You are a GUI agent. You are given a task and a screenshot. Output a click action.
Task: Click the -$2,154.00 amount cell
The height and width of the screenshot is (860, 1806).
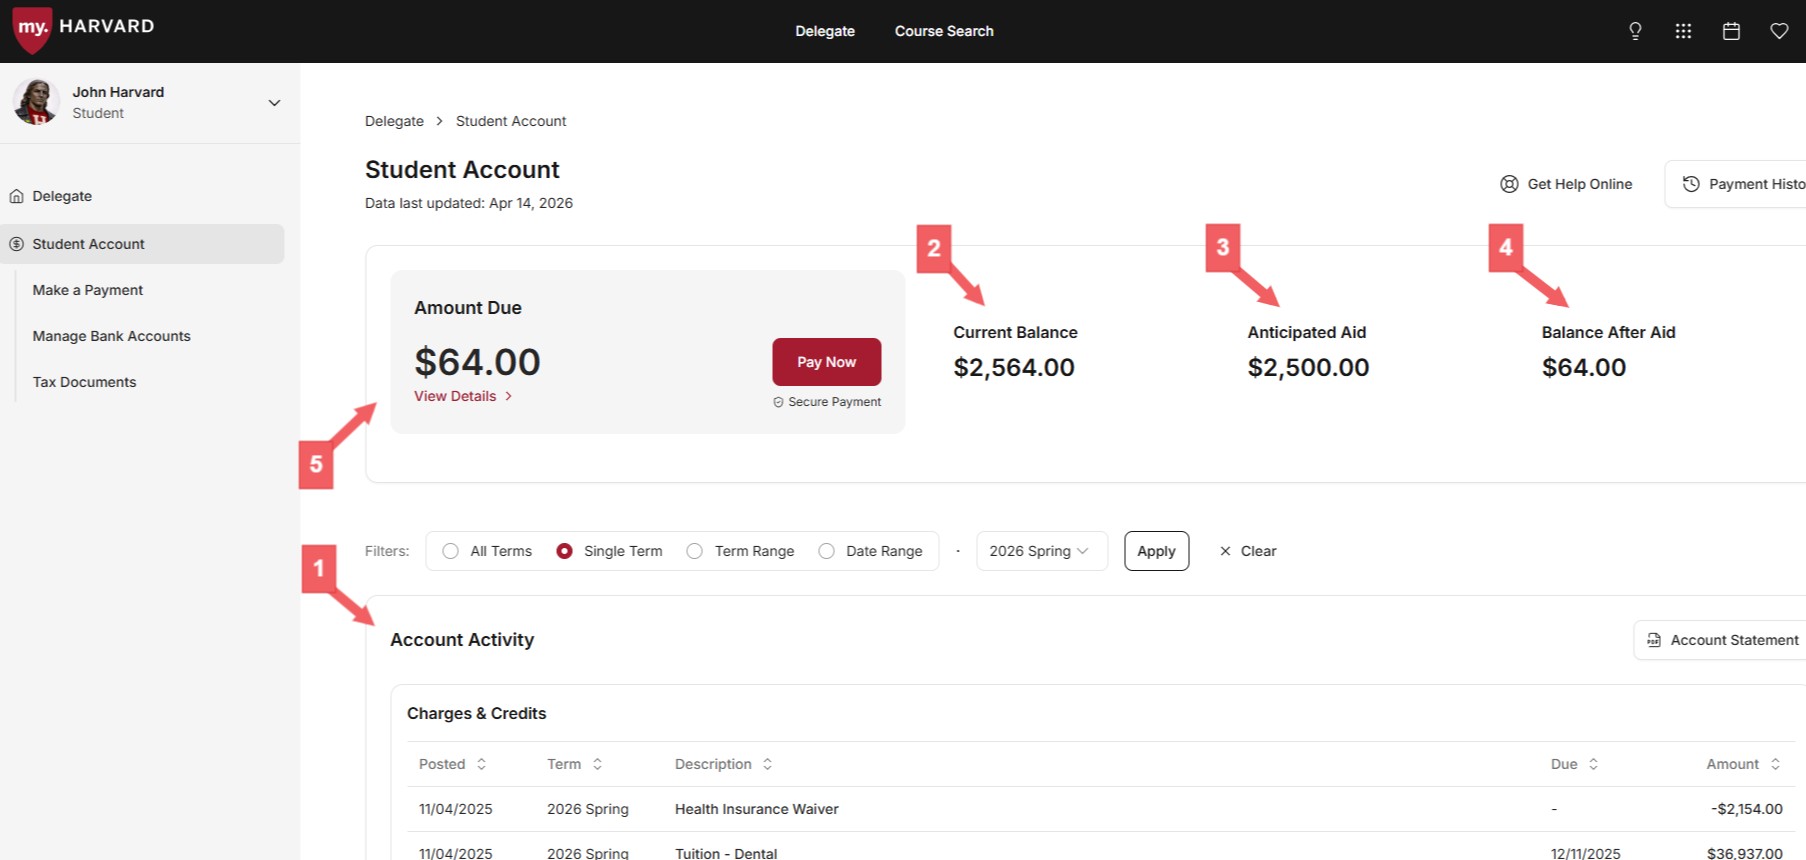pyautogui.click(x=1746, y=809)
